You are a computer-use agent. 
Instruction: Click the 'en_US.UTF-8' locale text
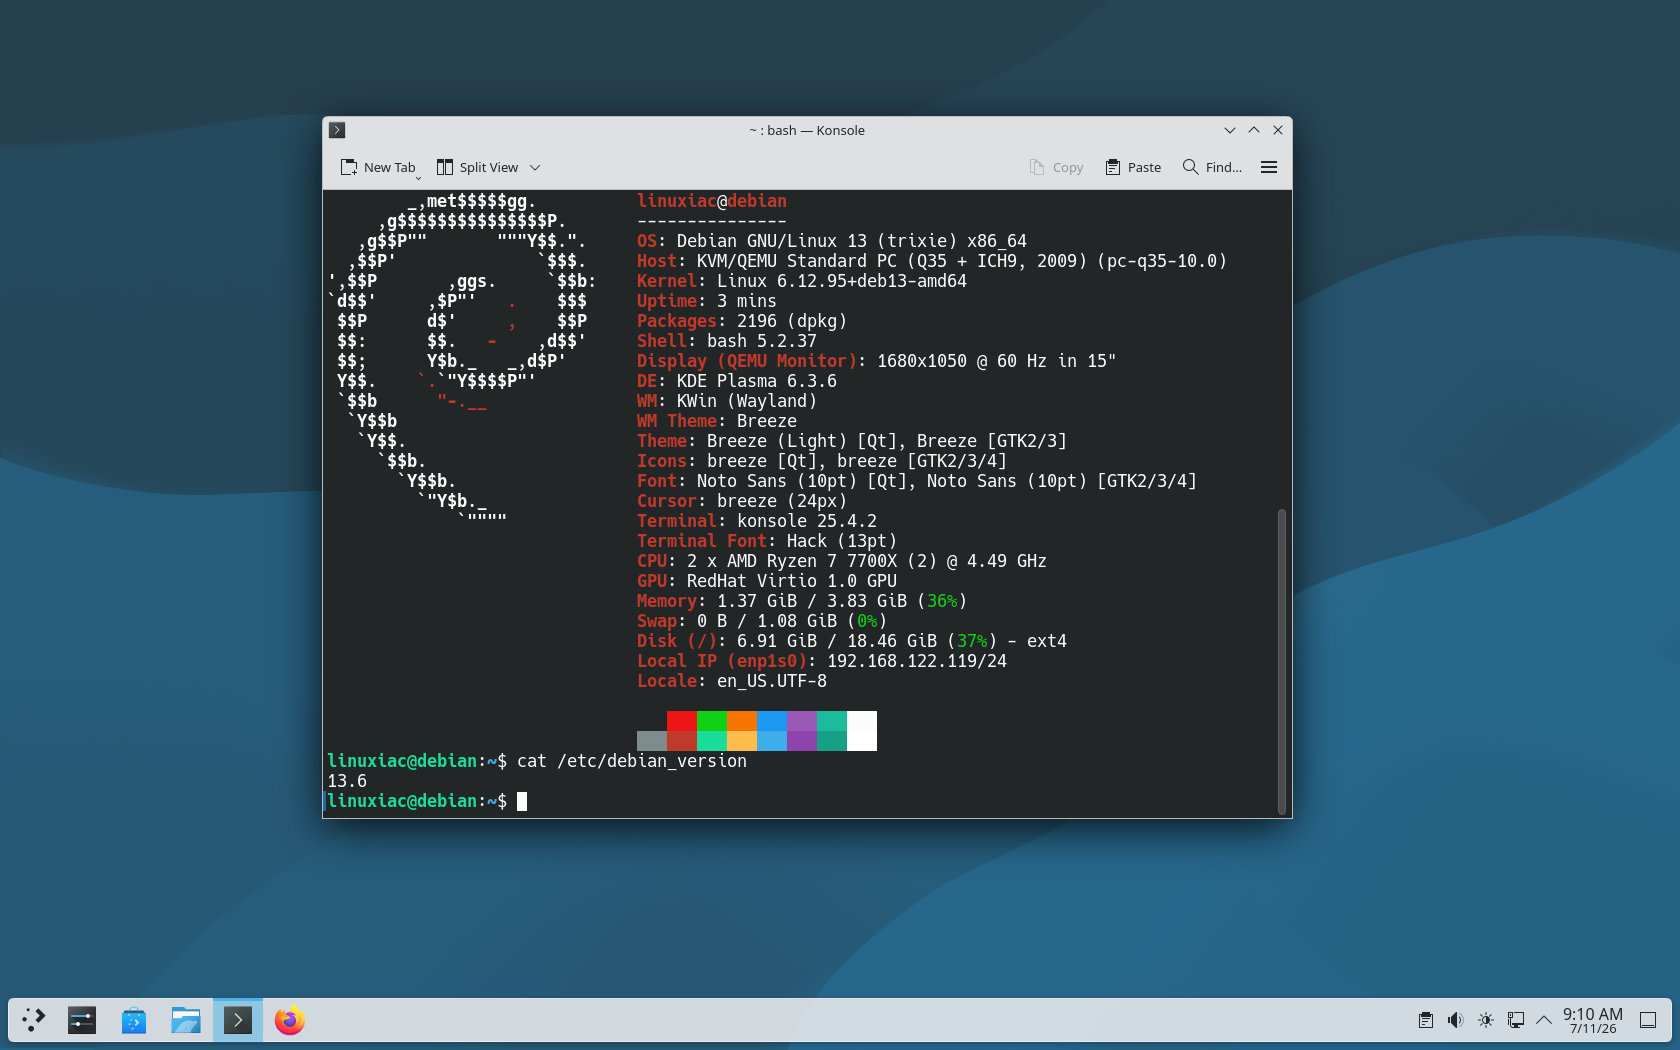pyautogui.click(x=771, y=681)
